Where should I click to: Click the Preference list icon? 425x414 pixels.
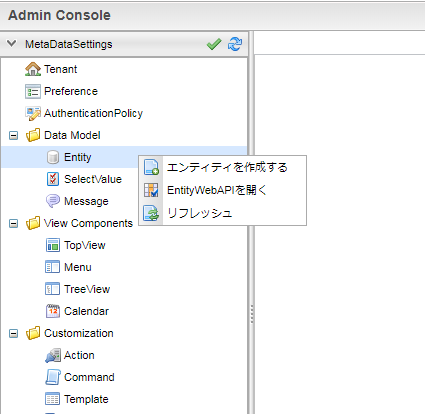click(33, 91)
